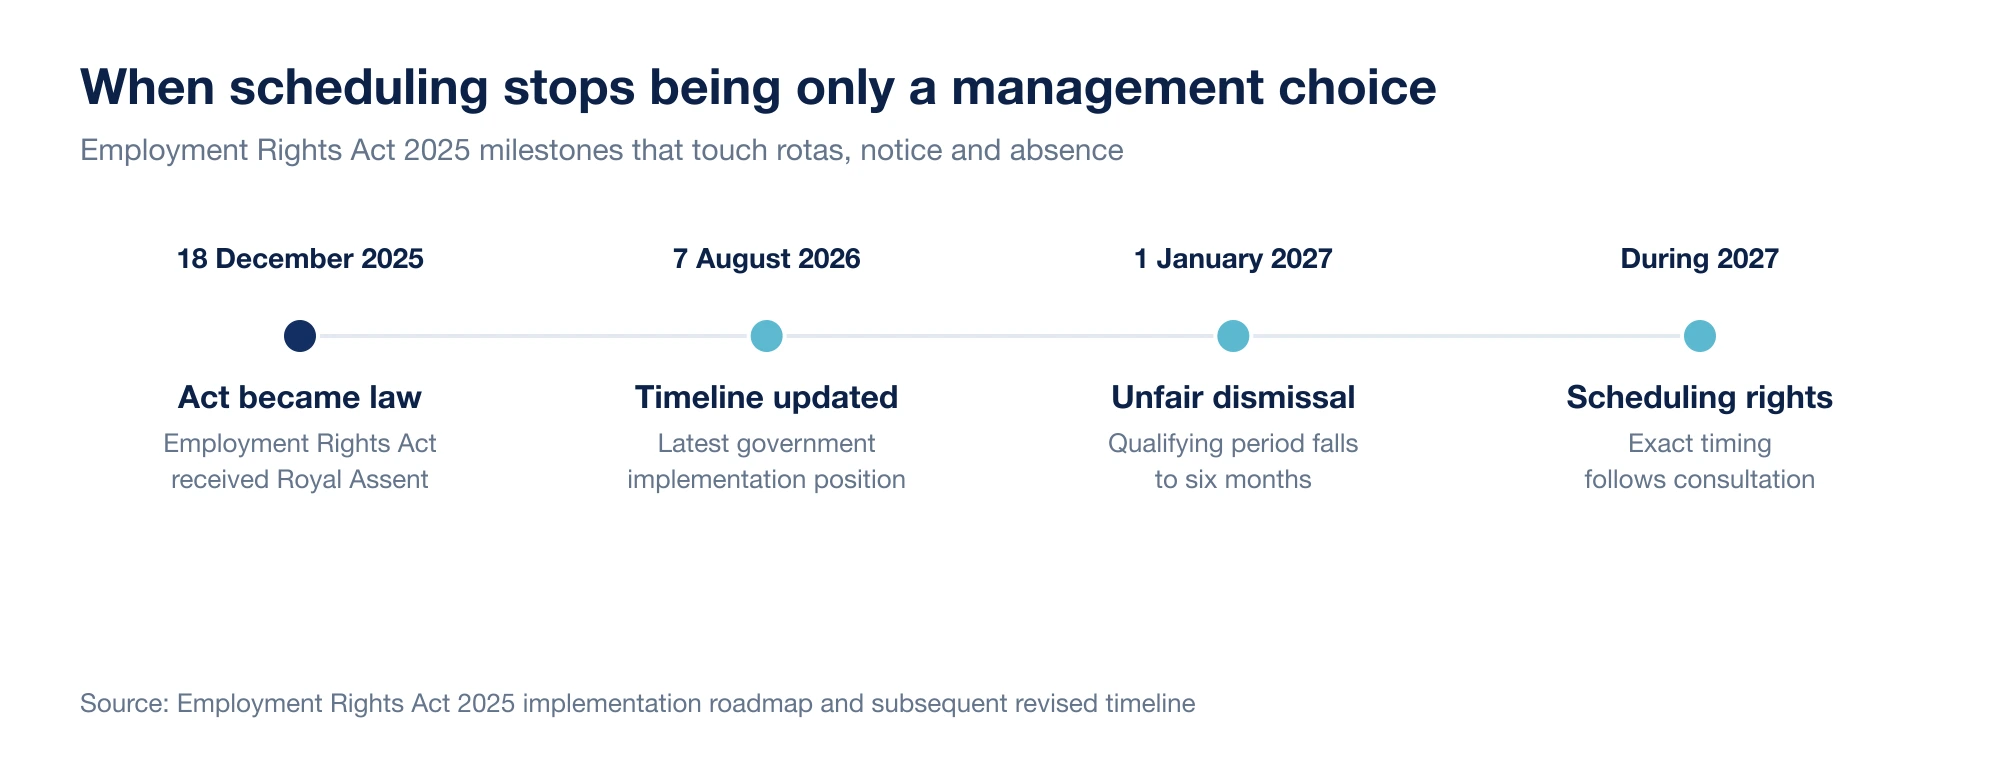Select the subtitle about Employment Rights Act milestones
Image resolution: width=2000 pixels, height=760 pixels.
pyautogui.click(x=602, y=150)
